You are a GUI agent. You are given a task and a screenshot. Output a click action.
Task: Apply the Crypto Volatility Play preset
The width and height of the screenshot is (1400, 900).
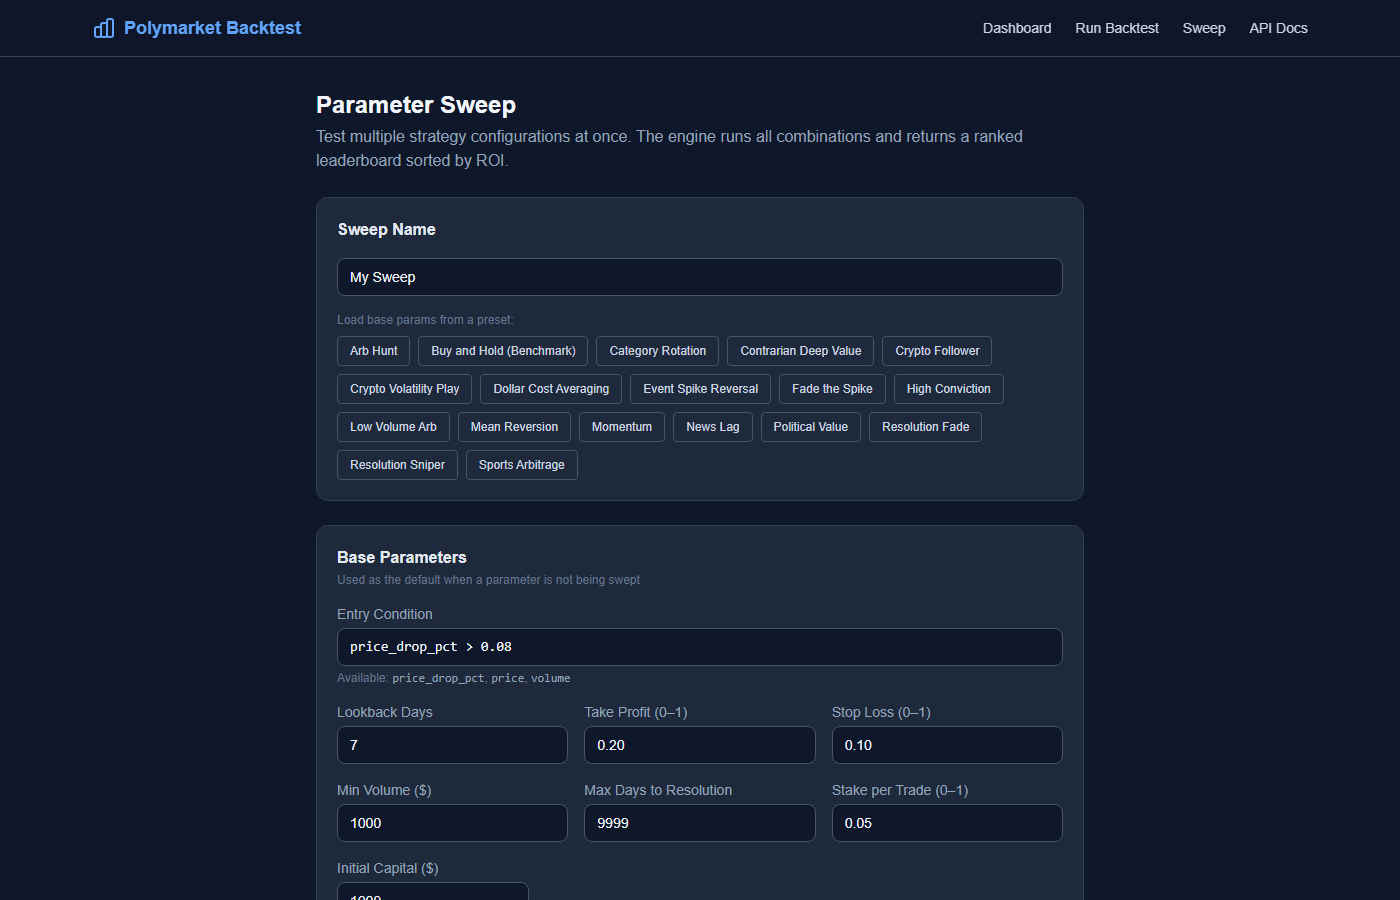405,389
